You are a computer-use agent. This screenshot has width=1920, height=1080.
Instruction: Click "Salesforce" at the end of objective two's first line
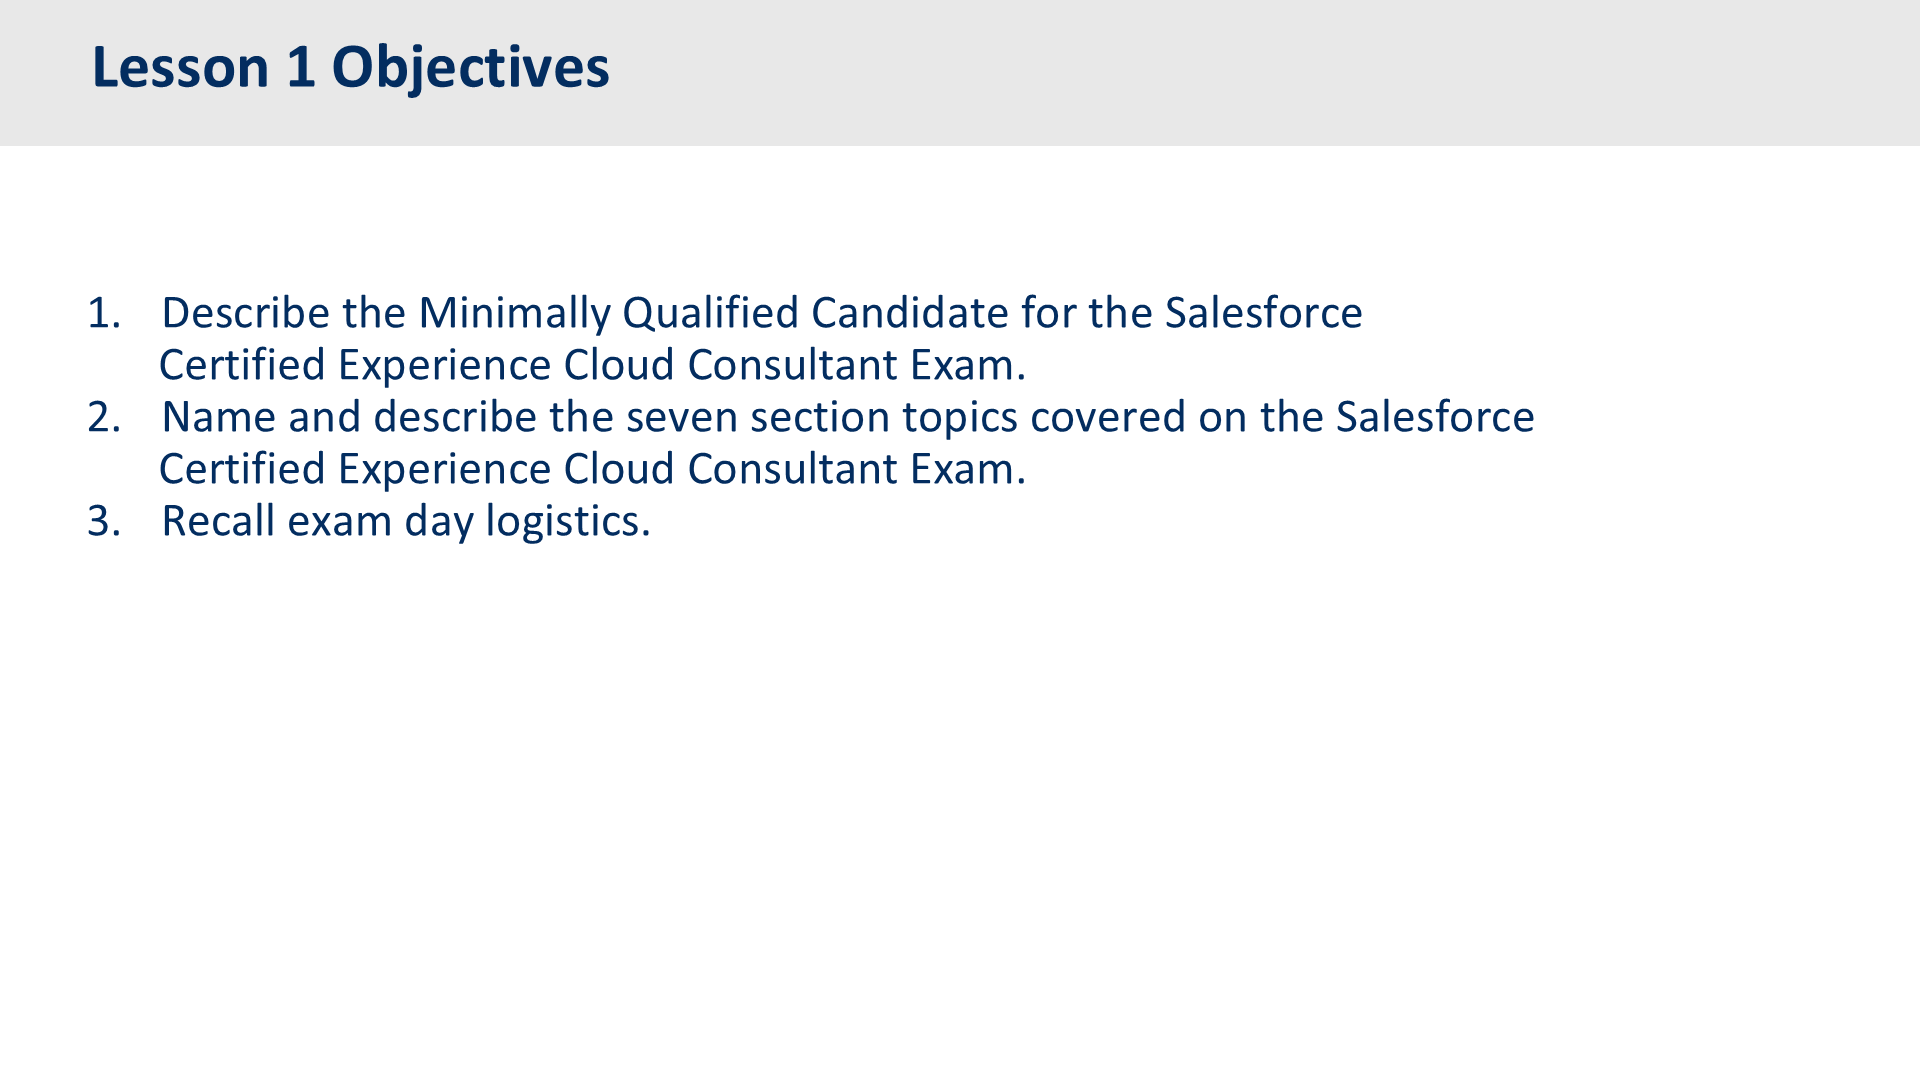tap(1435, 417)
